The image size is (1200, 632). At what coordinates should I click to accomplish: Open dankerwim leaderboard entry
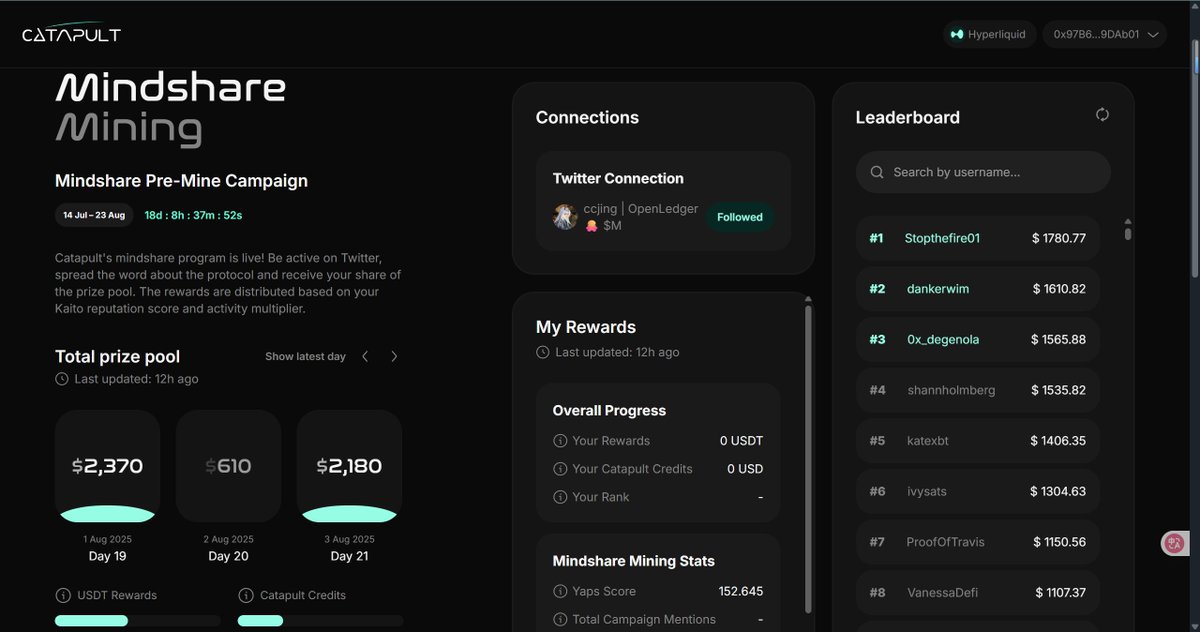[978, 289]
